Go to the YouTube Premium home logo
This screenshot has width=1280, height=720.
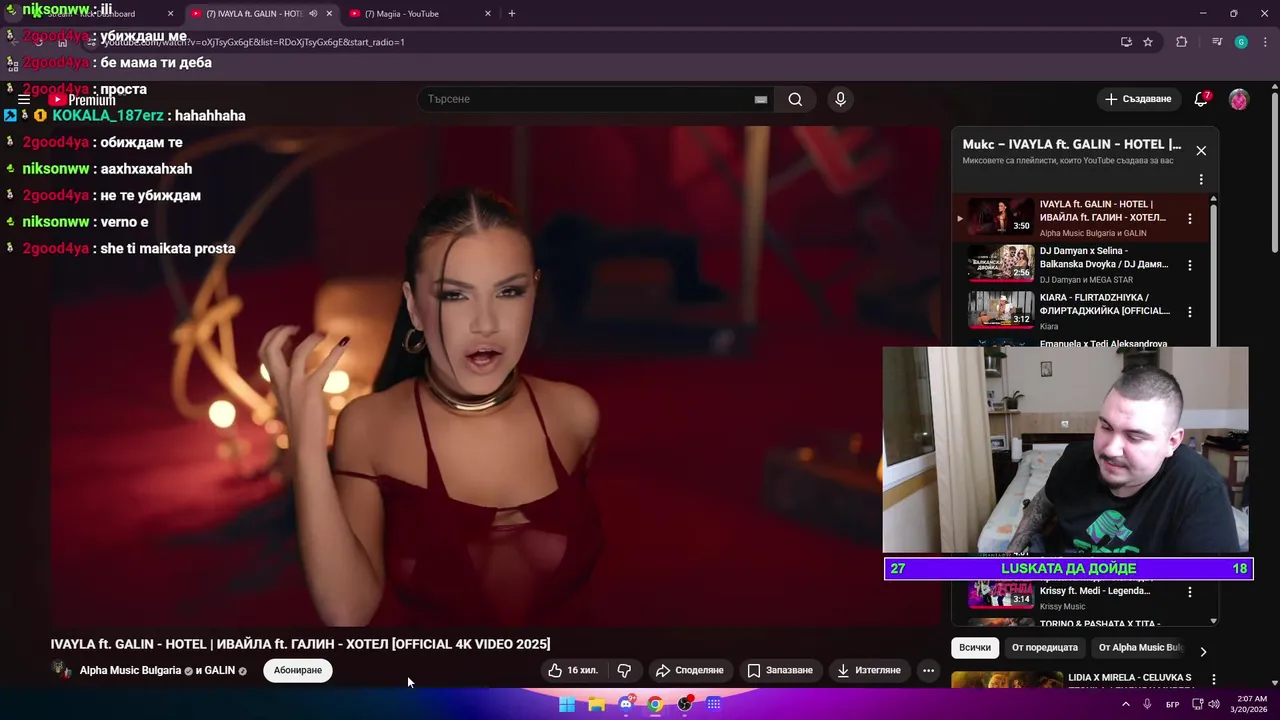pos(82,100)
